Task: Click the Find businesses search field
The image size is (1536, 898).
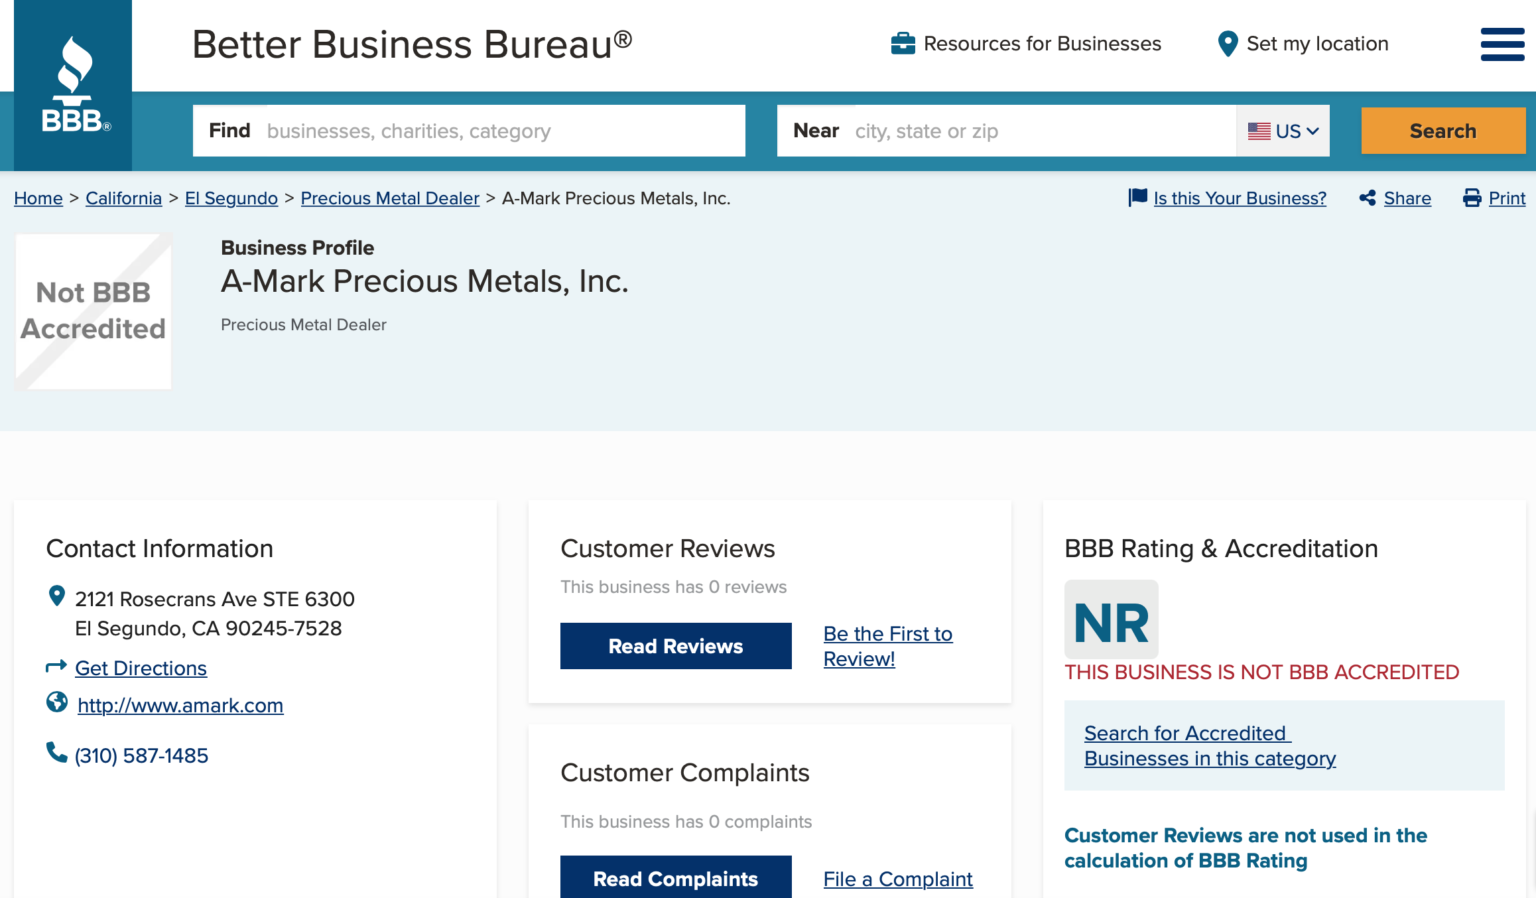Action: click(x=500, y=131)
